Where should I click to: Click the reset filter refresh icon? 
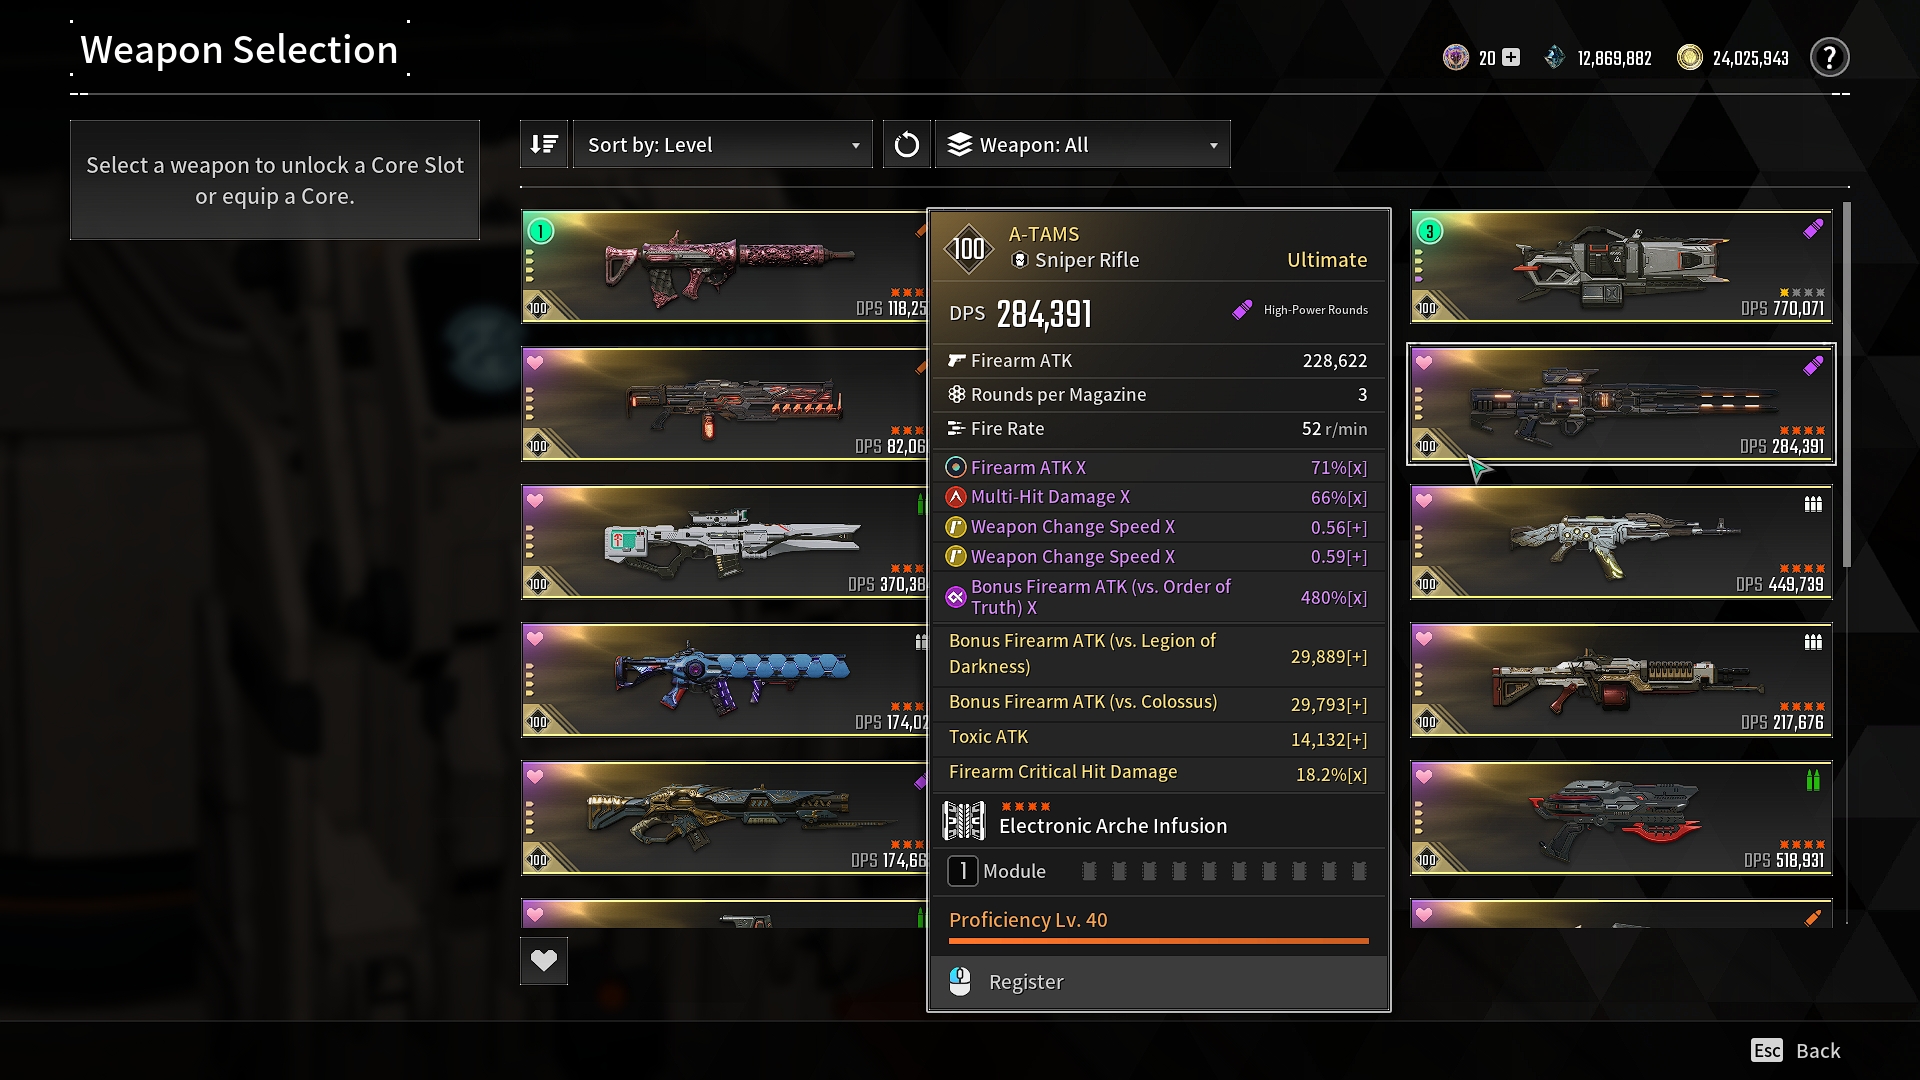[906, 144]
